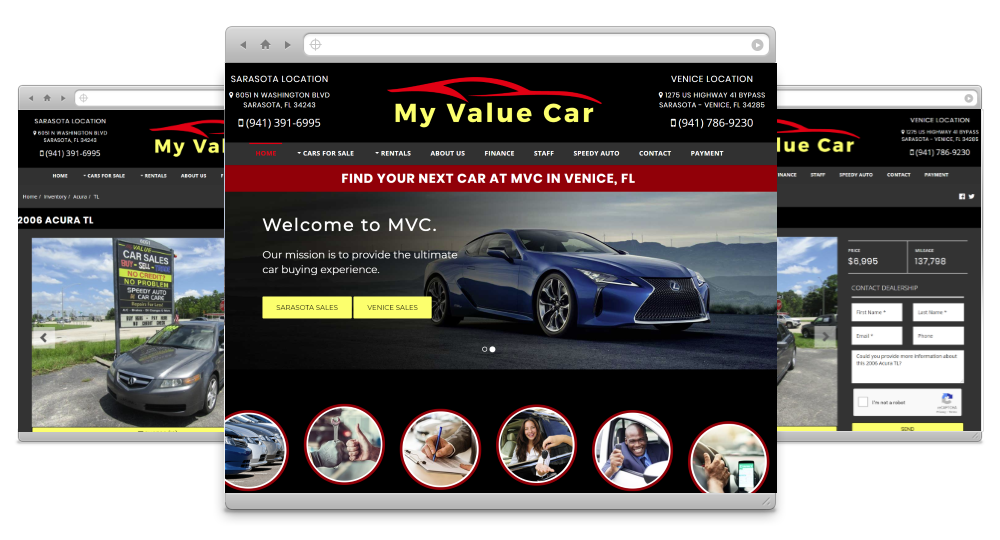The height and width of the screenshot is (540, 1000).
Task: Click the VENICE SALES button
Action: click(x=392, y=307)
